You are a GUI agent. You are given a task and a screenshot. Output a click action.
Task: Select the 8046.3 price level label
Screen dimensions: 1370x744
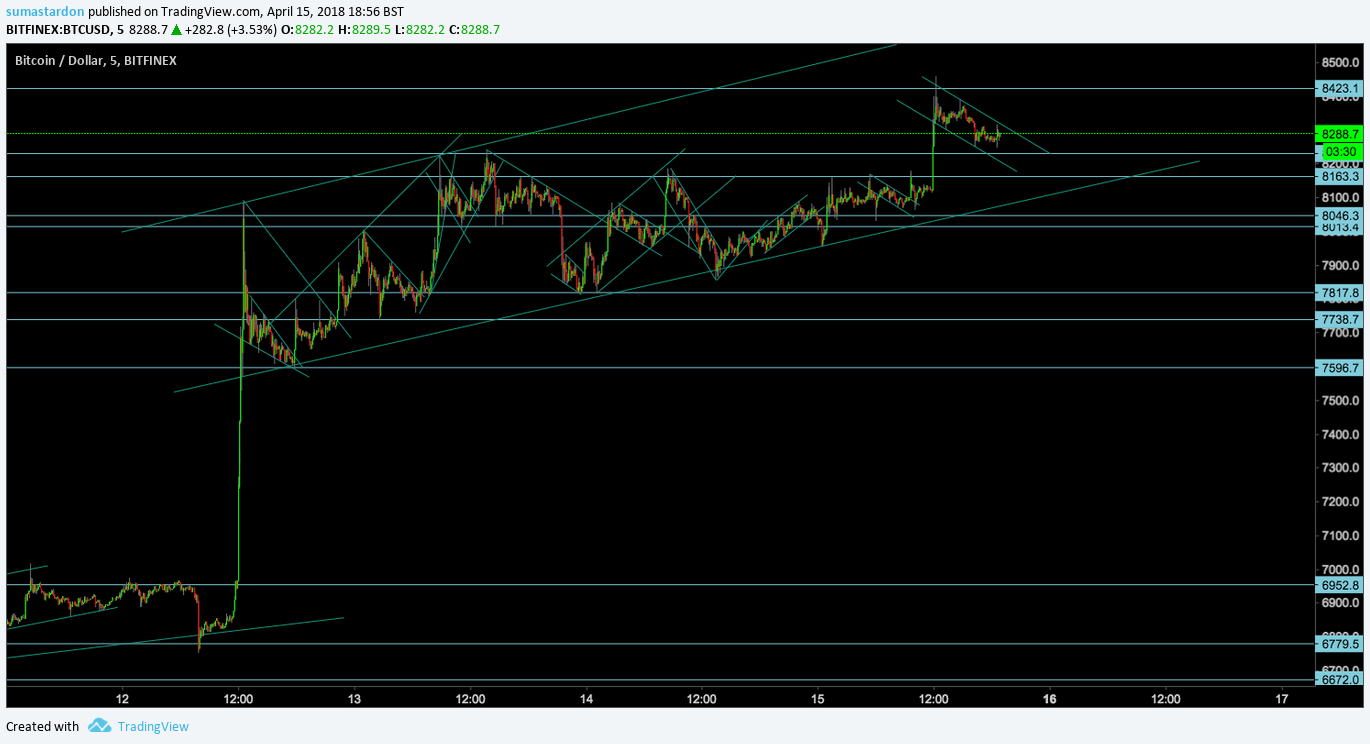pos(1341,216)
